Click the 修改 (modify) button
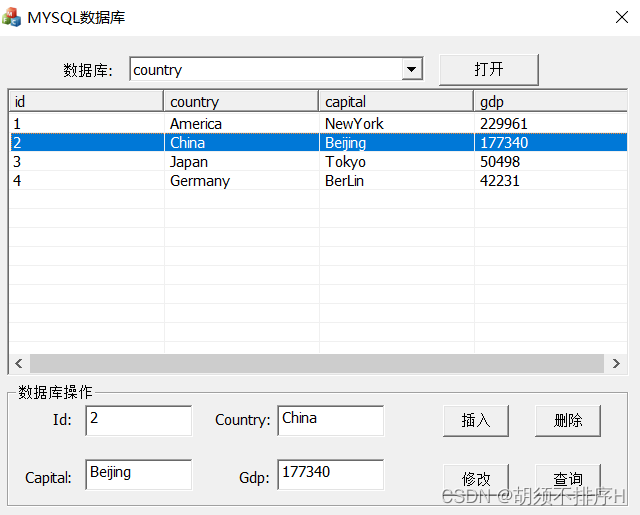The width and height of the screenshot is (640, 515). tap(476, 478)
